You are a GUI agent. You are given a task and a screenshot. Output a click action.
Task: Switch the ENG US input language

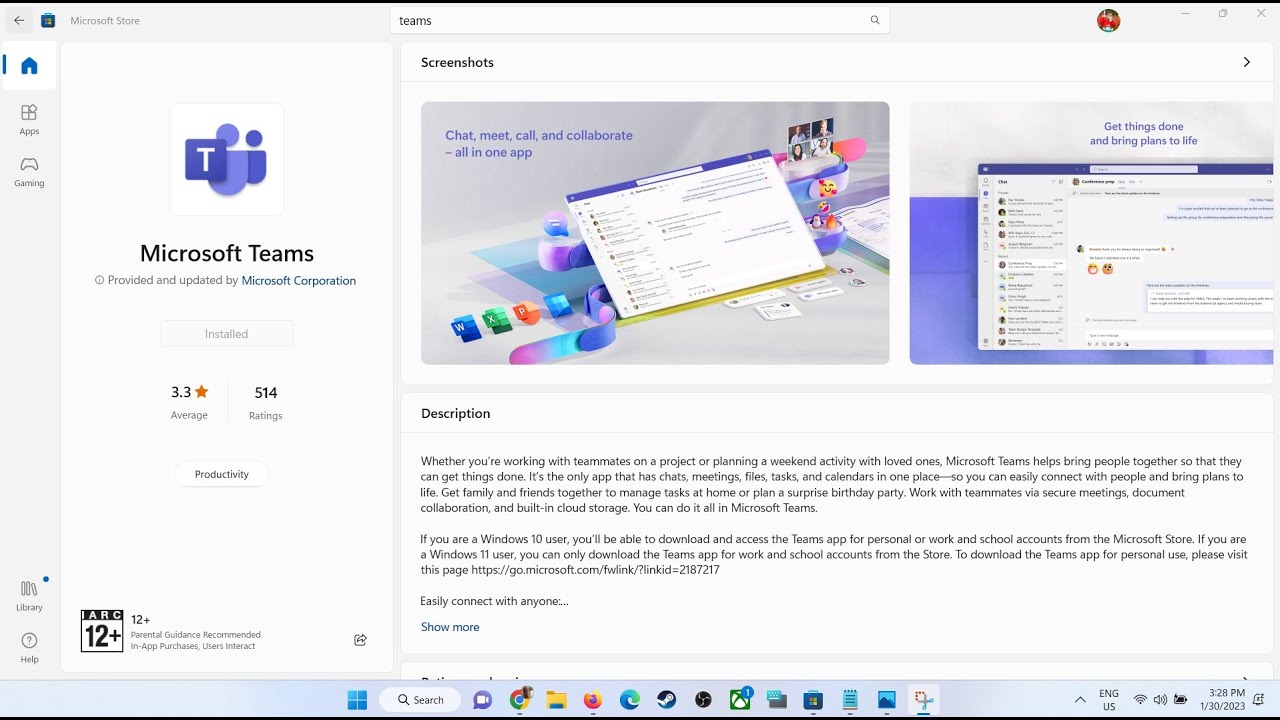click(1109, 700)
